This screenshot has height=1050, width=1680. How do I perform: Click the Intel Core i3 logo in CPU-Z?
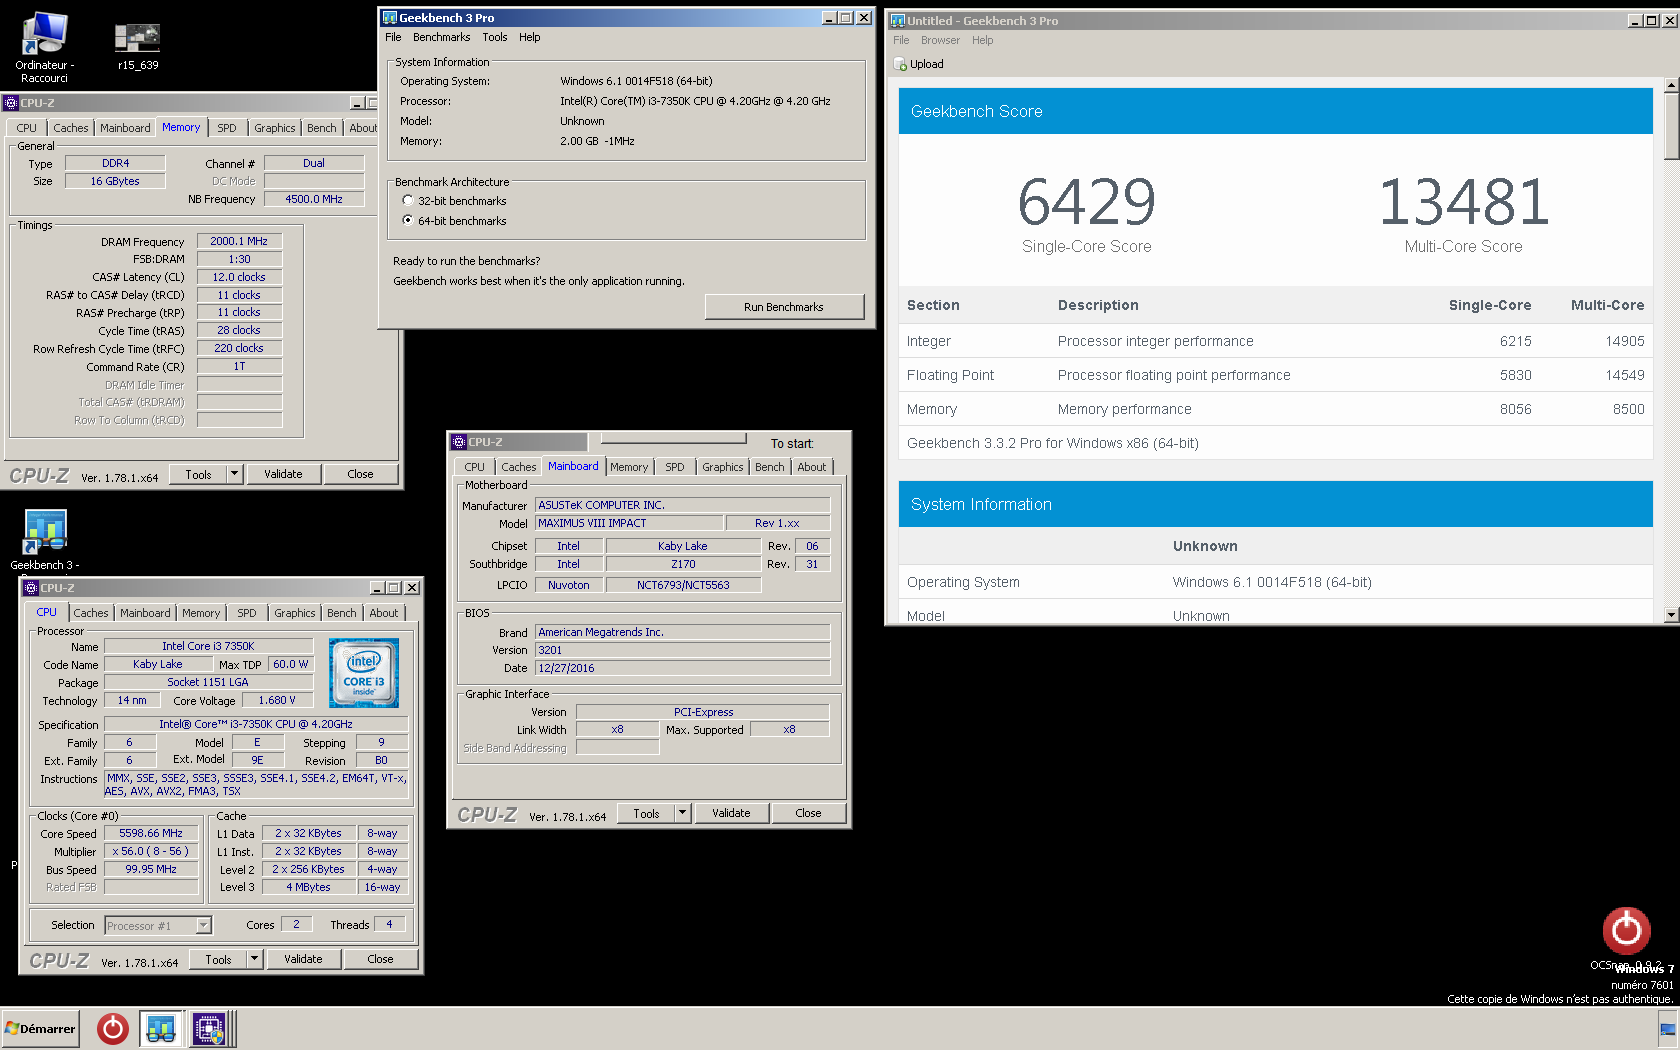coord(364,673)
